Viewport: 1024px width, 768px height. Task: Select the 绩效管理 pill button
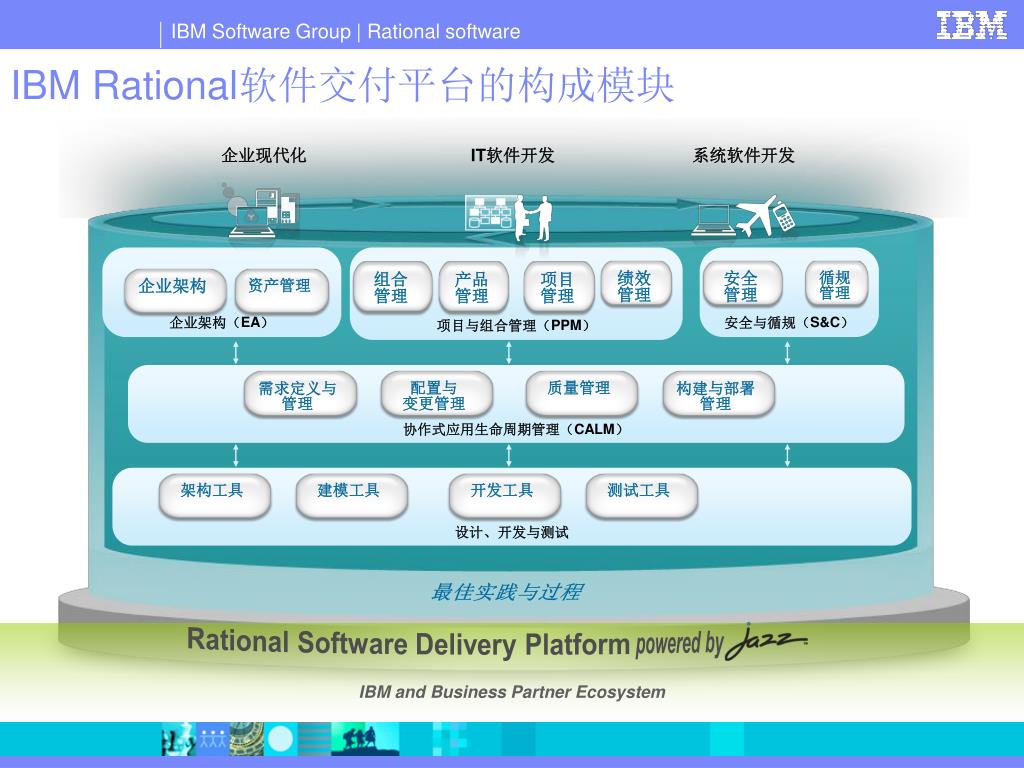point(635,285)
